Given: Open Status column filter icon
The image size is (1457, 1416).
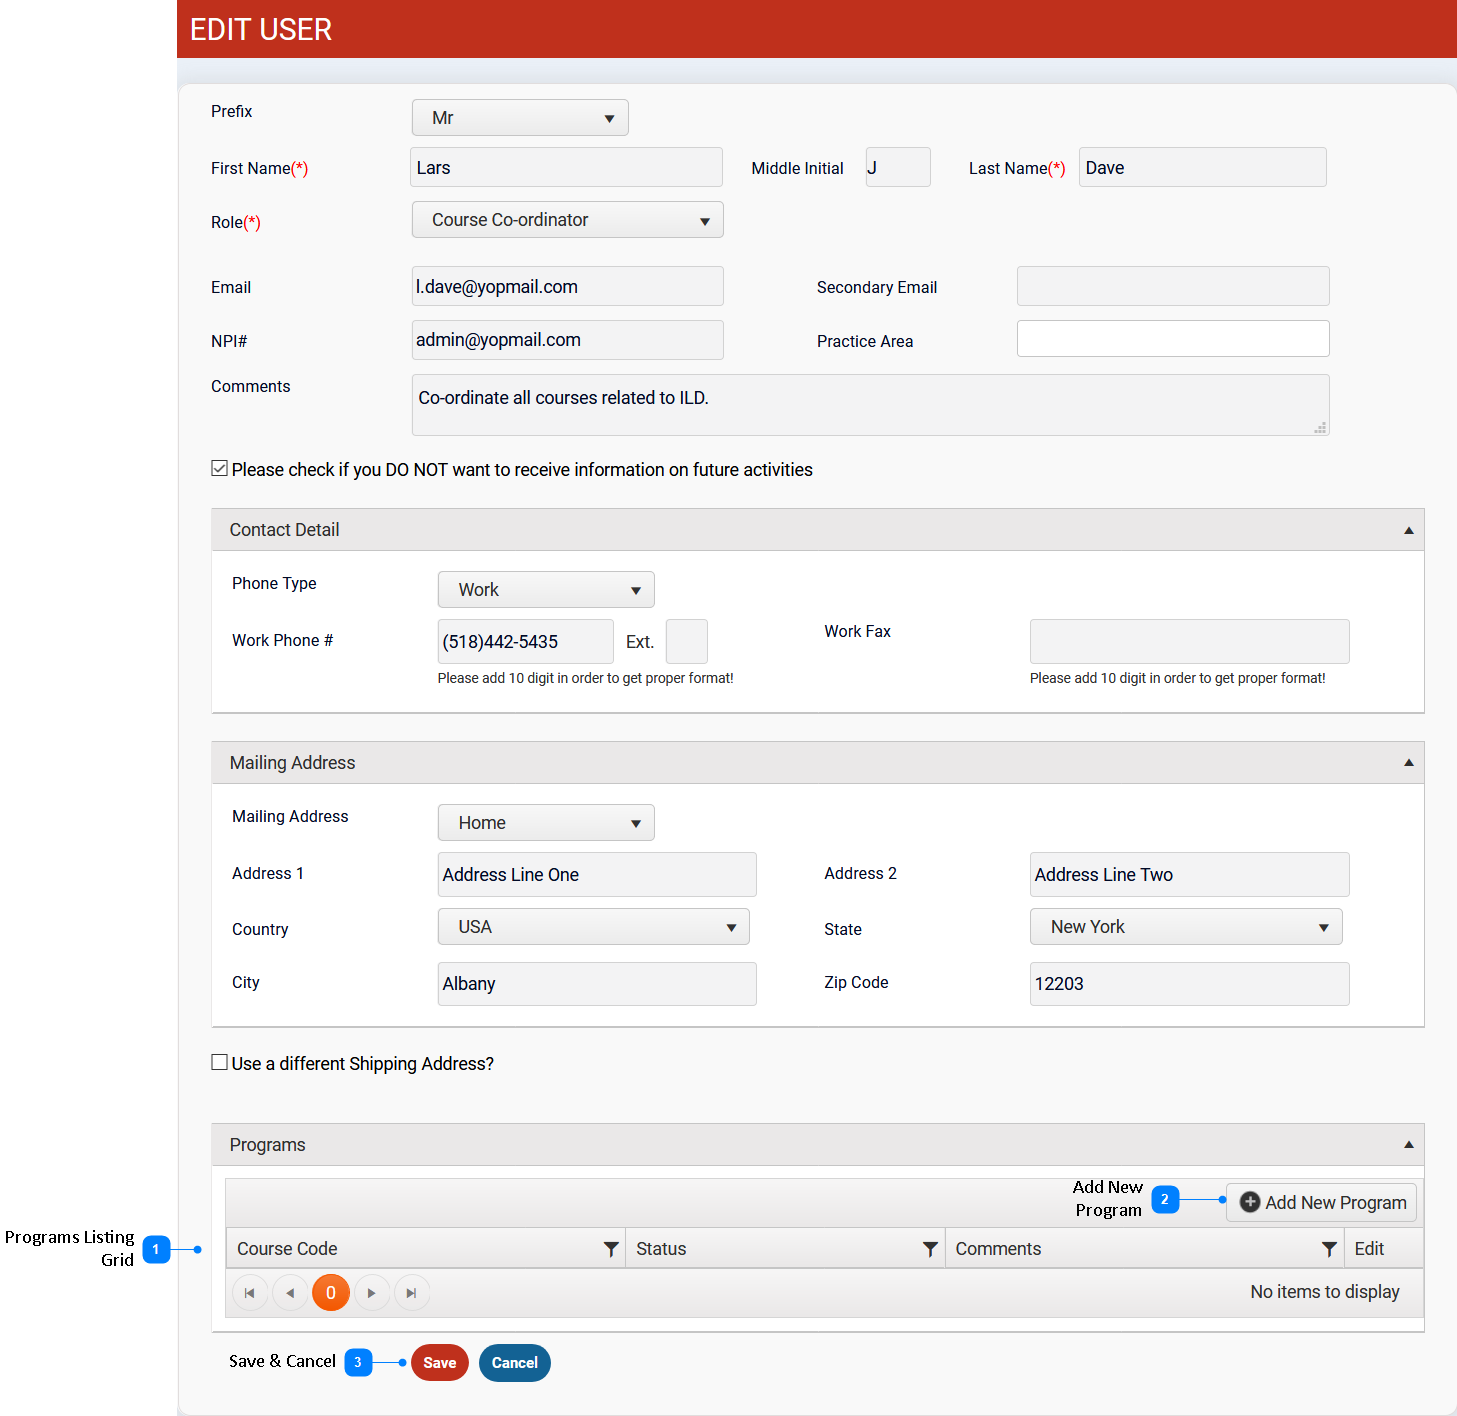Looking at the screenshot, I should (929, 1249).
